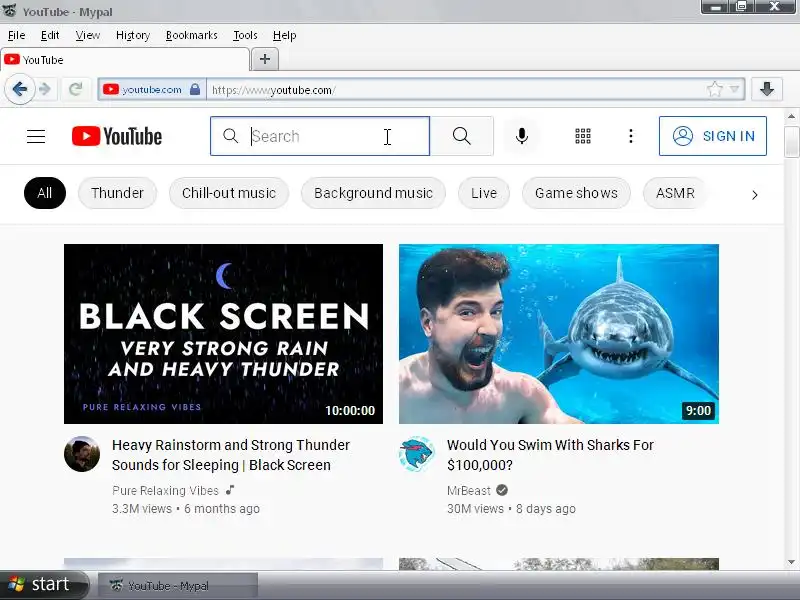The width and height of the screenshot is (800, 600).
Task: Click the youtube.com site identity icon
Action: point(111,89)
